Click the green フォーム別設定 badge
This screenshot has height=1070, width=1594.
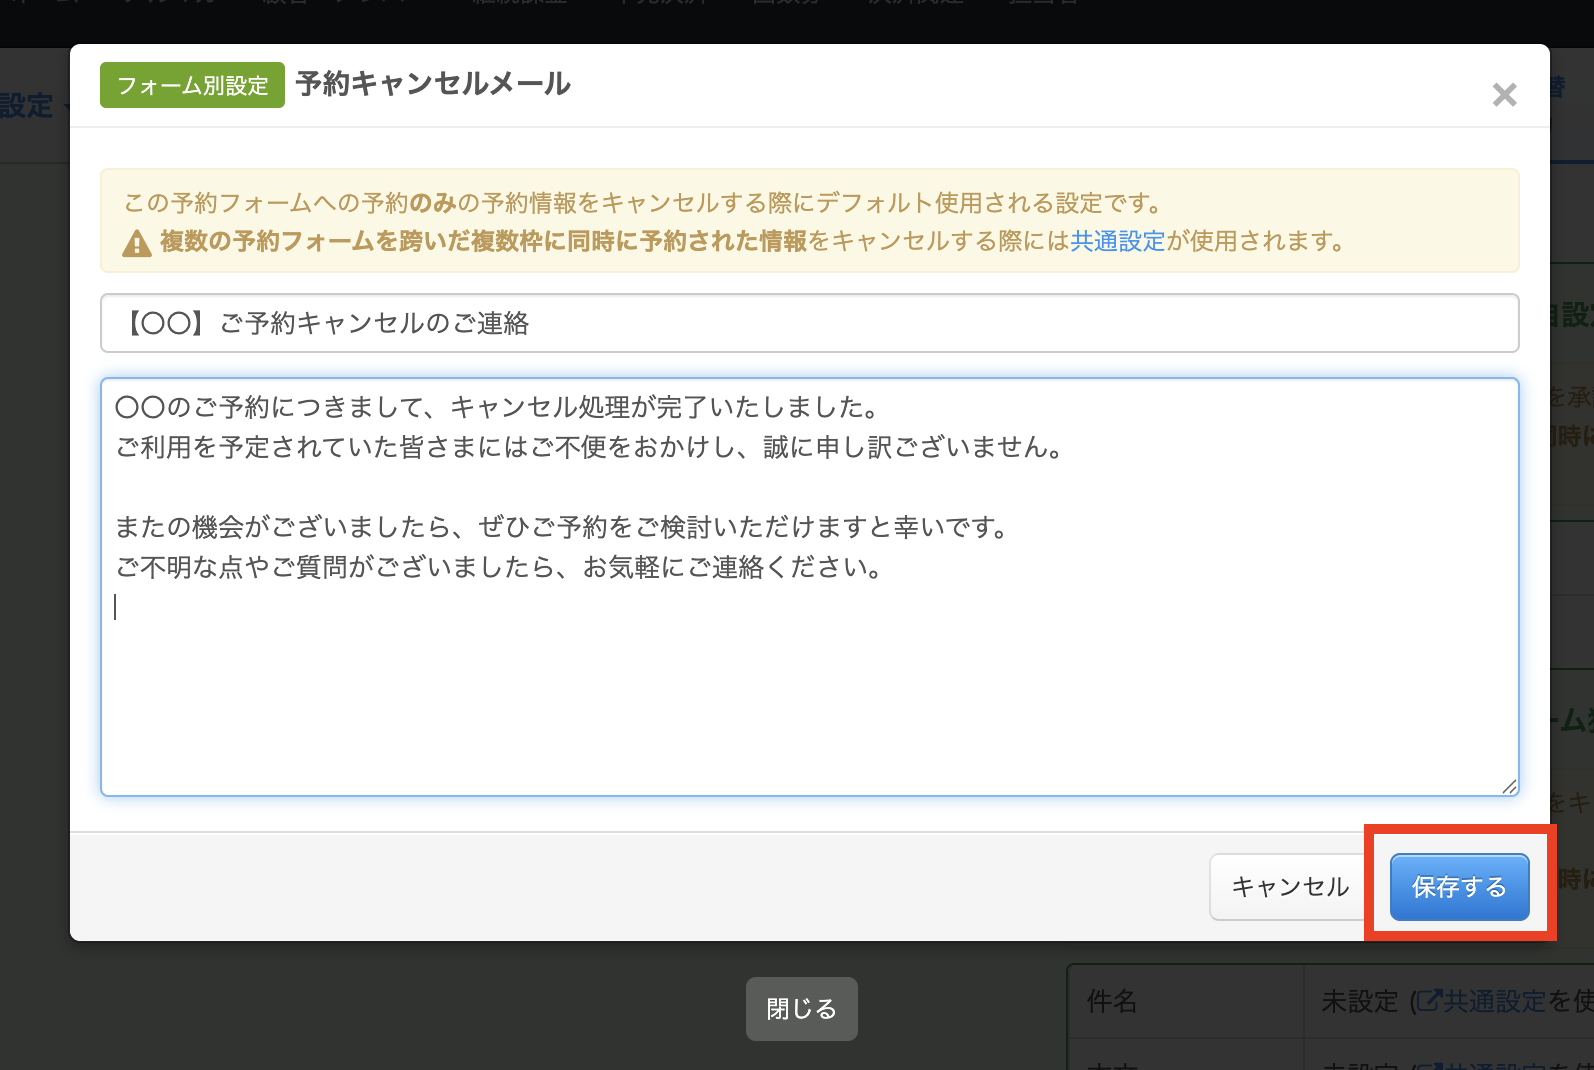click(x=192, y=85)
